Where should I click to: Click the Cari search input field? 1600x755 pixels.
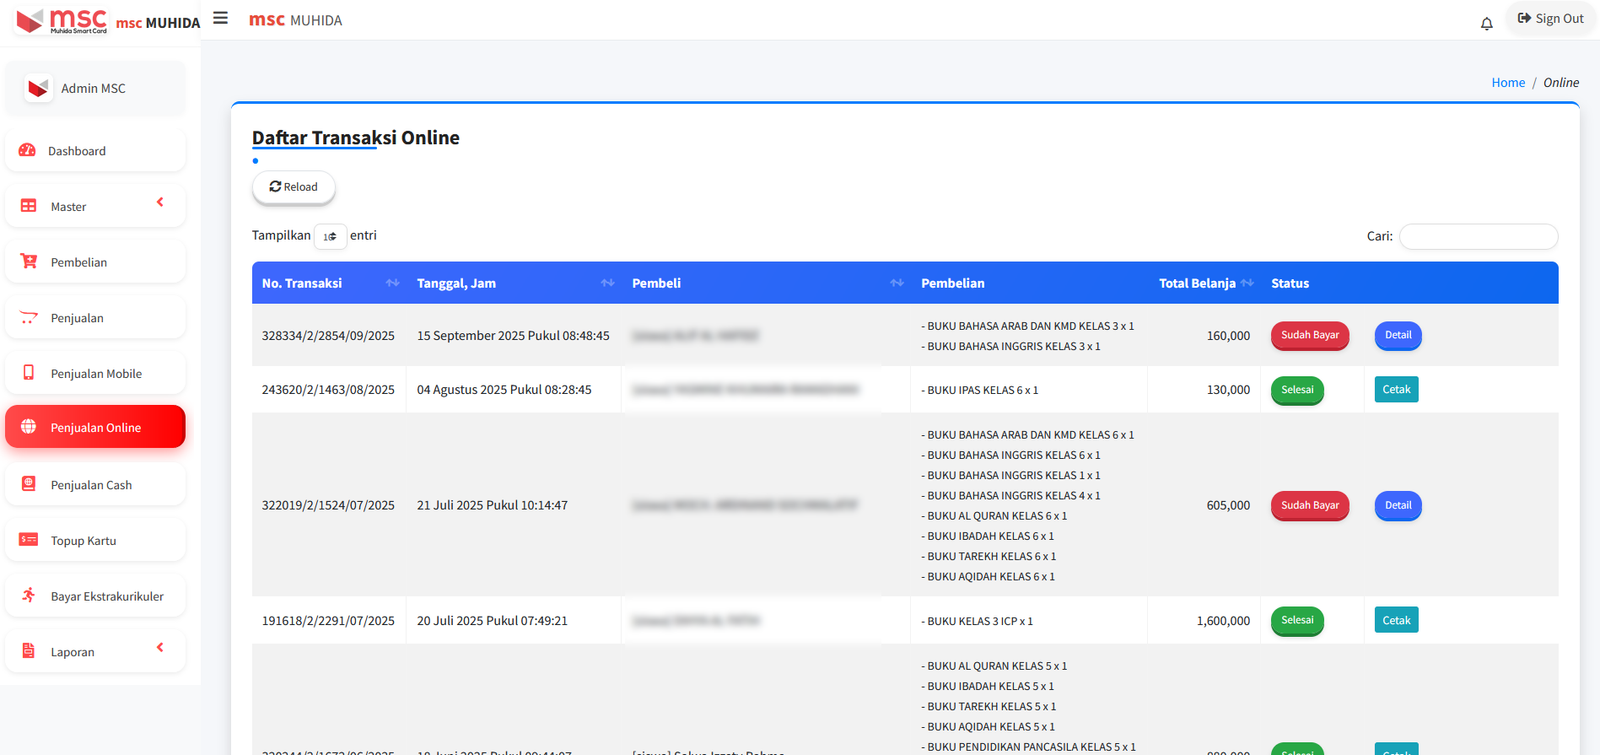click(x=1477, y=236)
